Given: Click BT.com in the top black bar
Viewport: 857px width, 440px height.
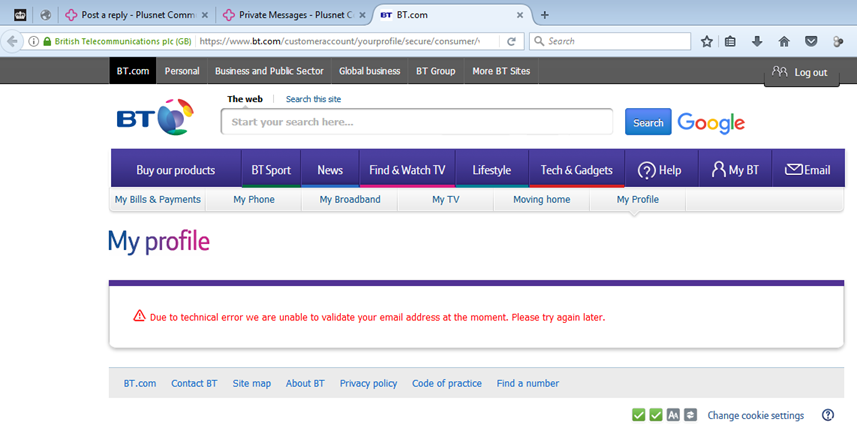Looking at the screenshot, I should (133, 71).
